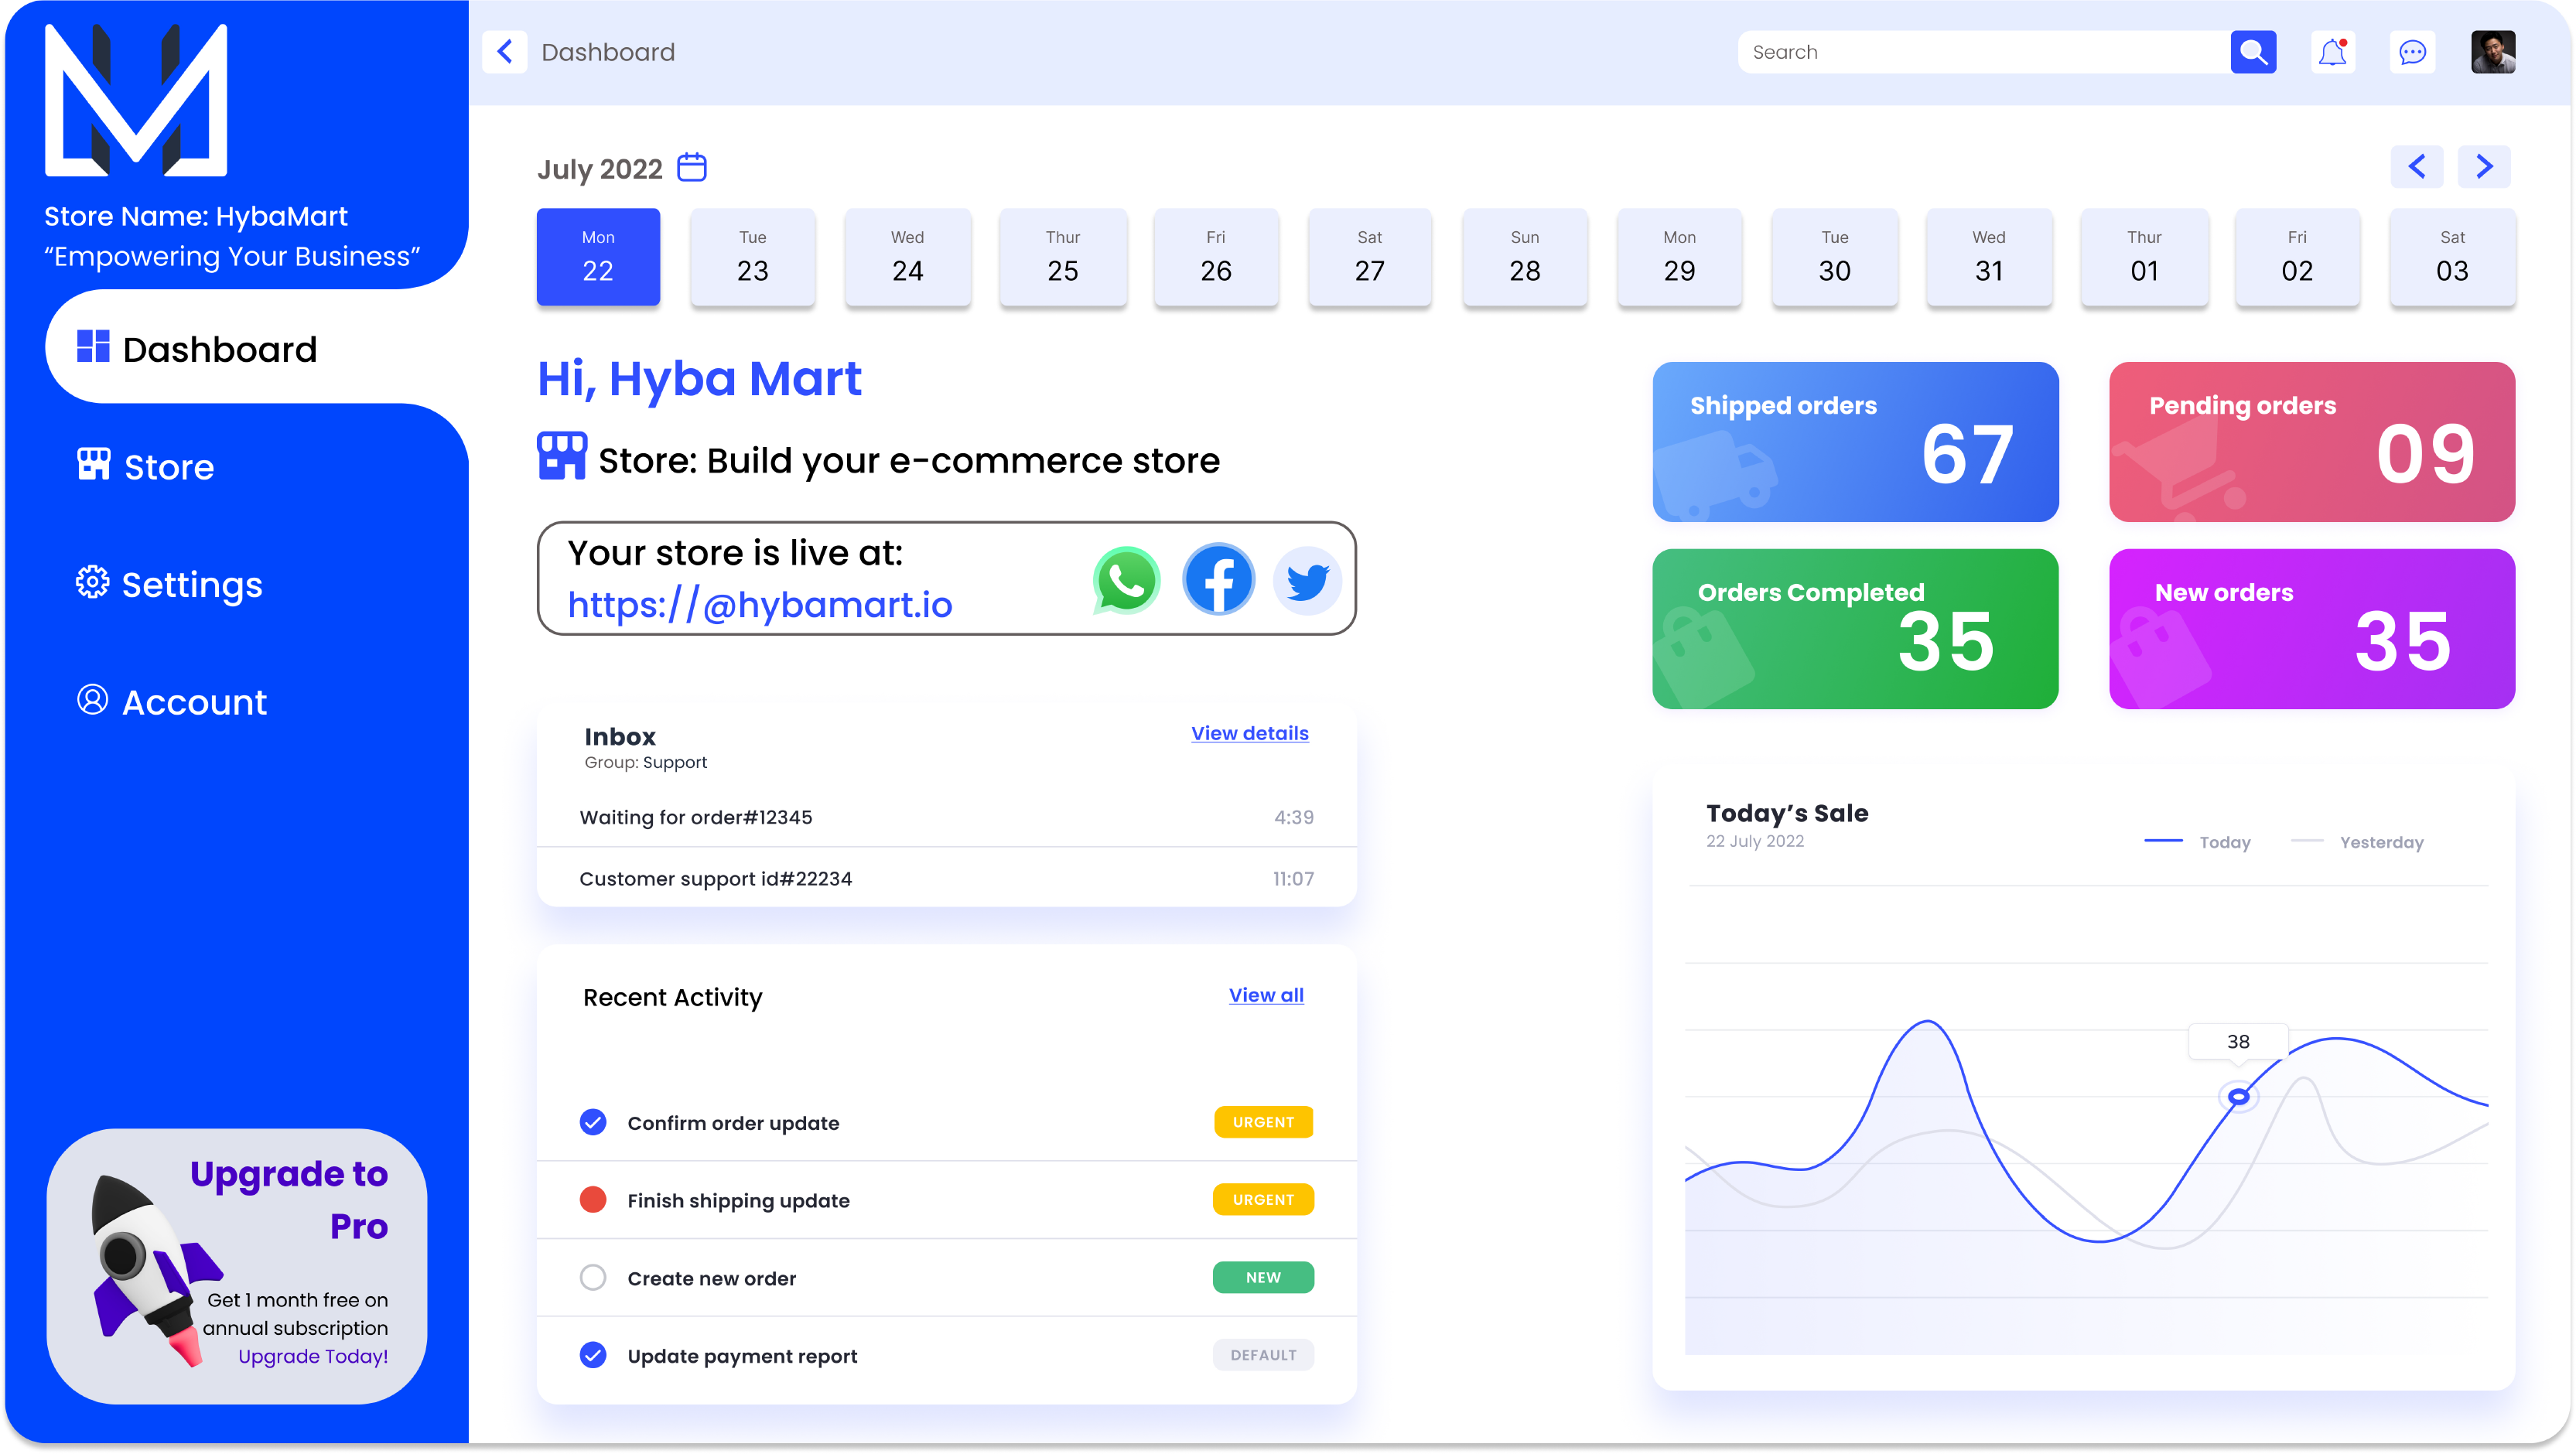Click the chart data point marker showing 38
Image resolution: width=2576 pixels, height=1454 pixels.
(x=2239, y=1097)
